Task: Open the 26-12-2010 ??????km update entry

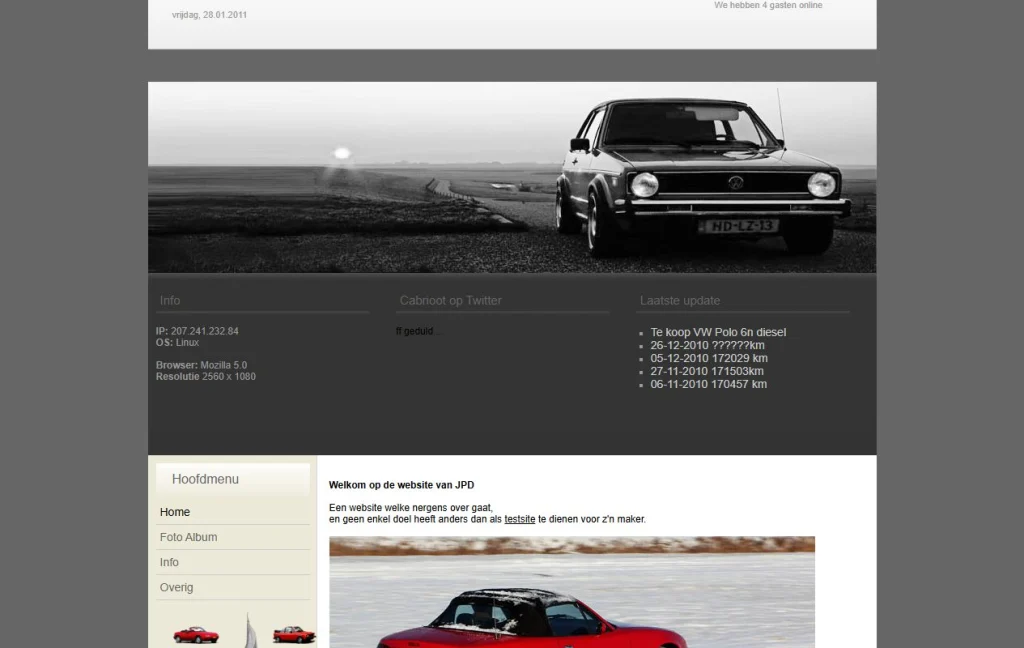Action: point(707,346)
